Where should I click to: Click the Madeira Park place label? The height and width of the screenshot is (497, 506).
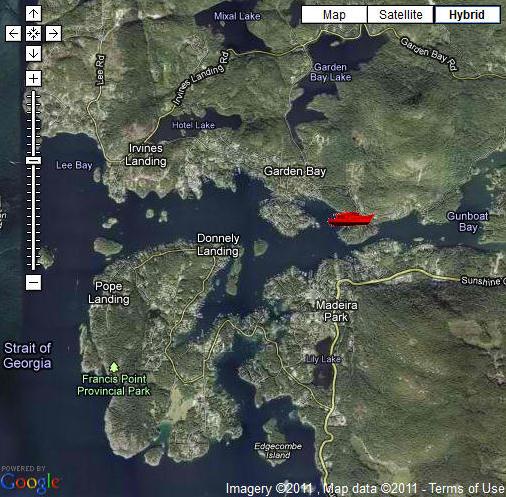[337, 311]
